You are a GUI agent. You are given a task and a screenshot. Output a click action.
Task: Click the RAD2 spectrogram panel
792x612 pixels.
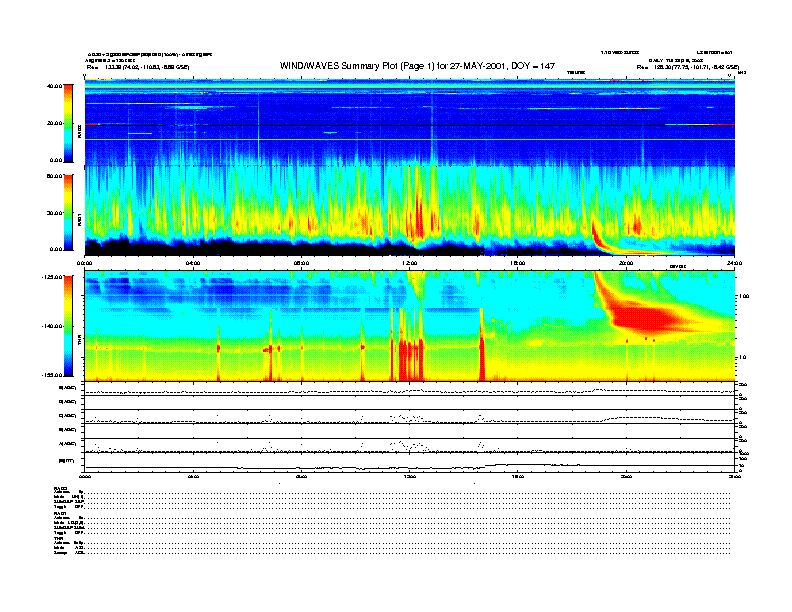tap(410, 123)
